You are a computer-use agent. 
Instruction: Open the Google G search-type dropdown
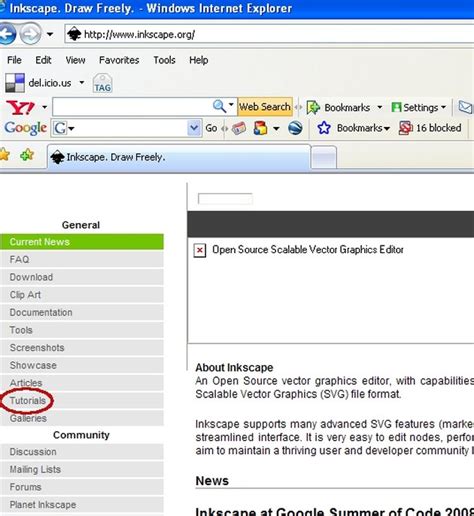click(63, 128)
